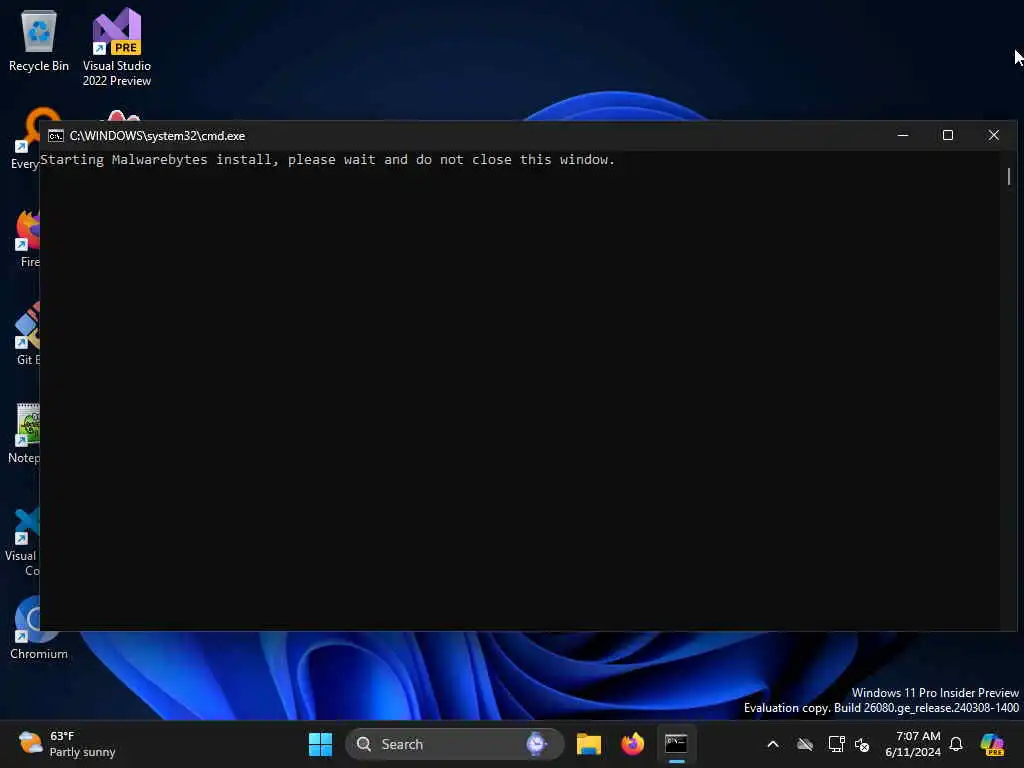1024x768 pixels.
Task: Select the Git Bash desktop shortcut
Action: [x=26, y=334]
